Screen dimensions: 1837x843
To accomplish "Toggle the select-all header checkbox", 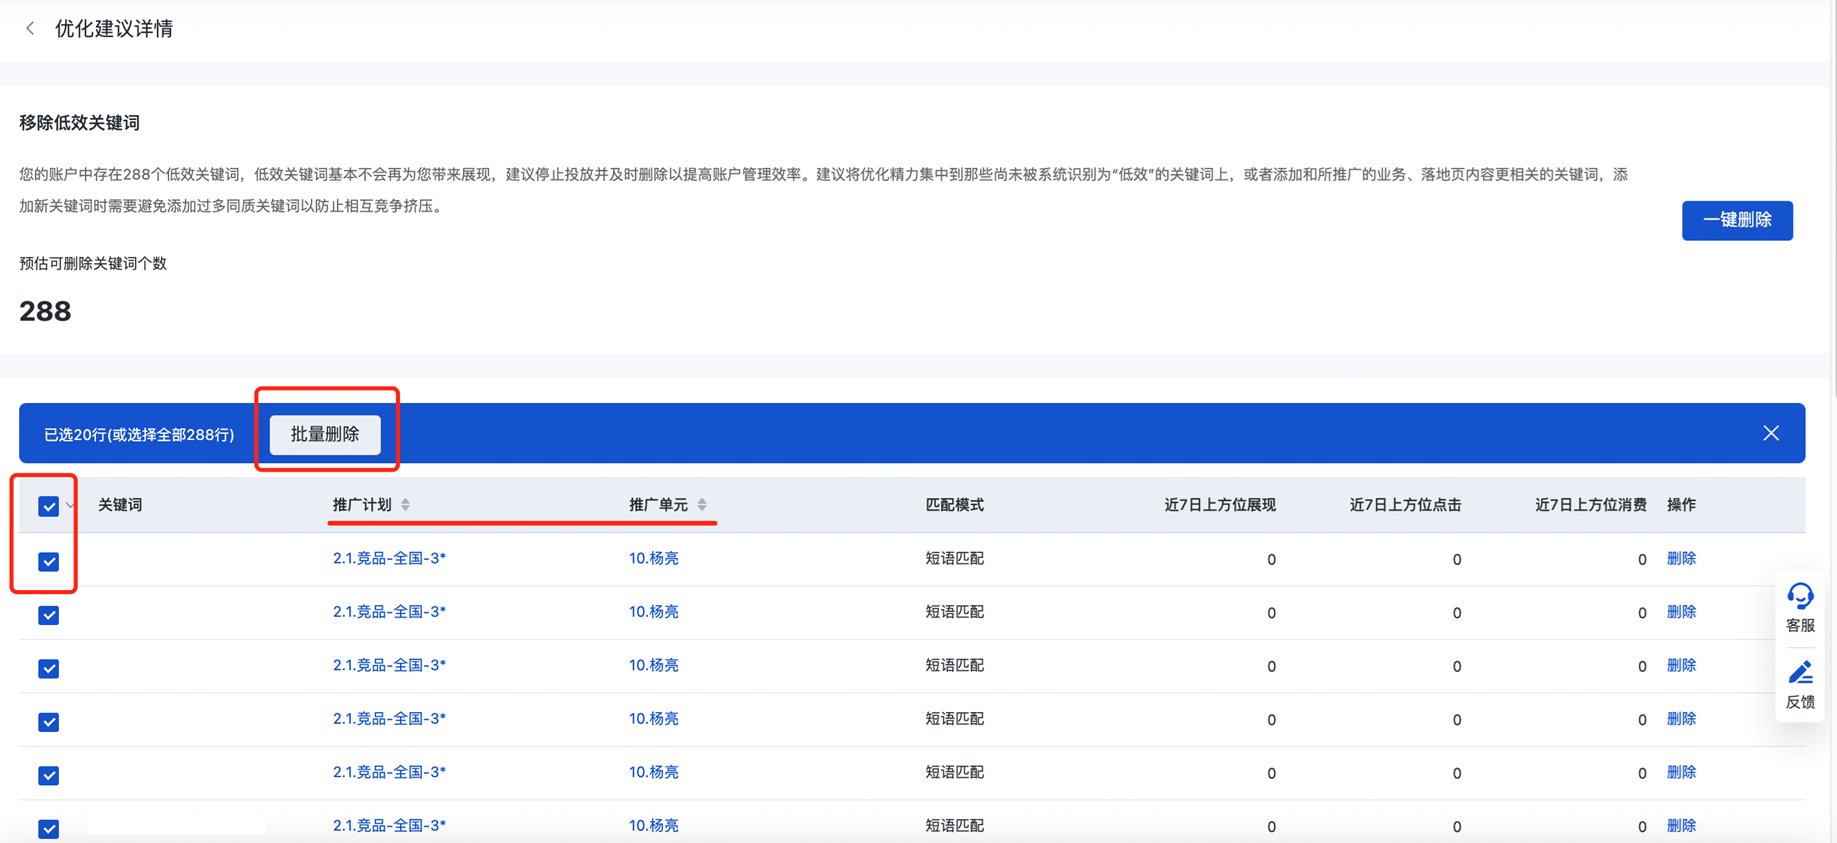I will [x=48, y=506].
